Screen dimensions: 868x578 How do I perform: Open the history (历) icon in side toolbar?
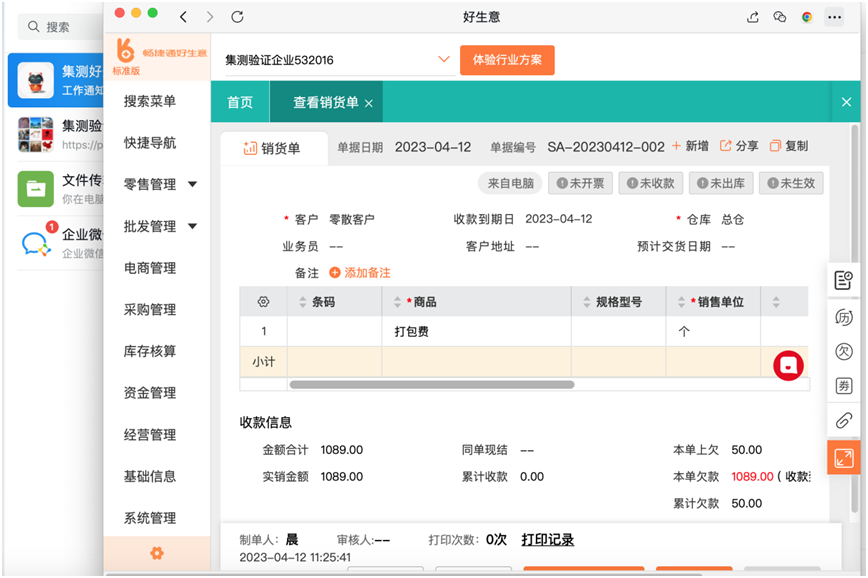(843, 317)
